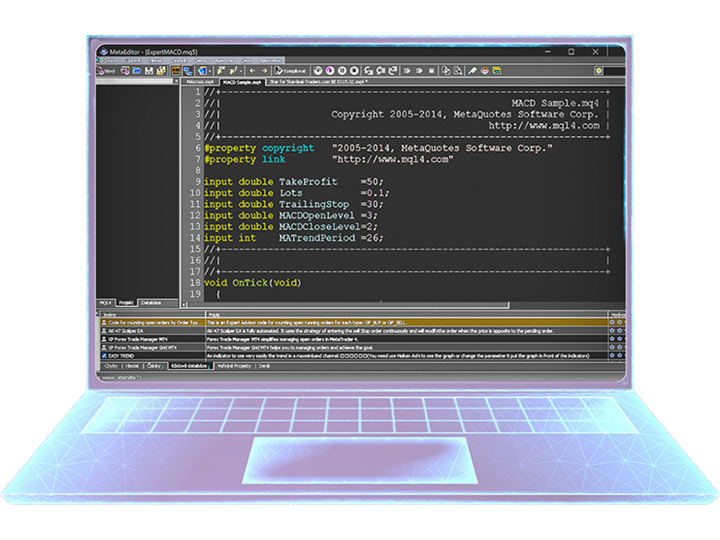
Task: Open the Hledat tab in Toolbox
Action: [132, 366]
